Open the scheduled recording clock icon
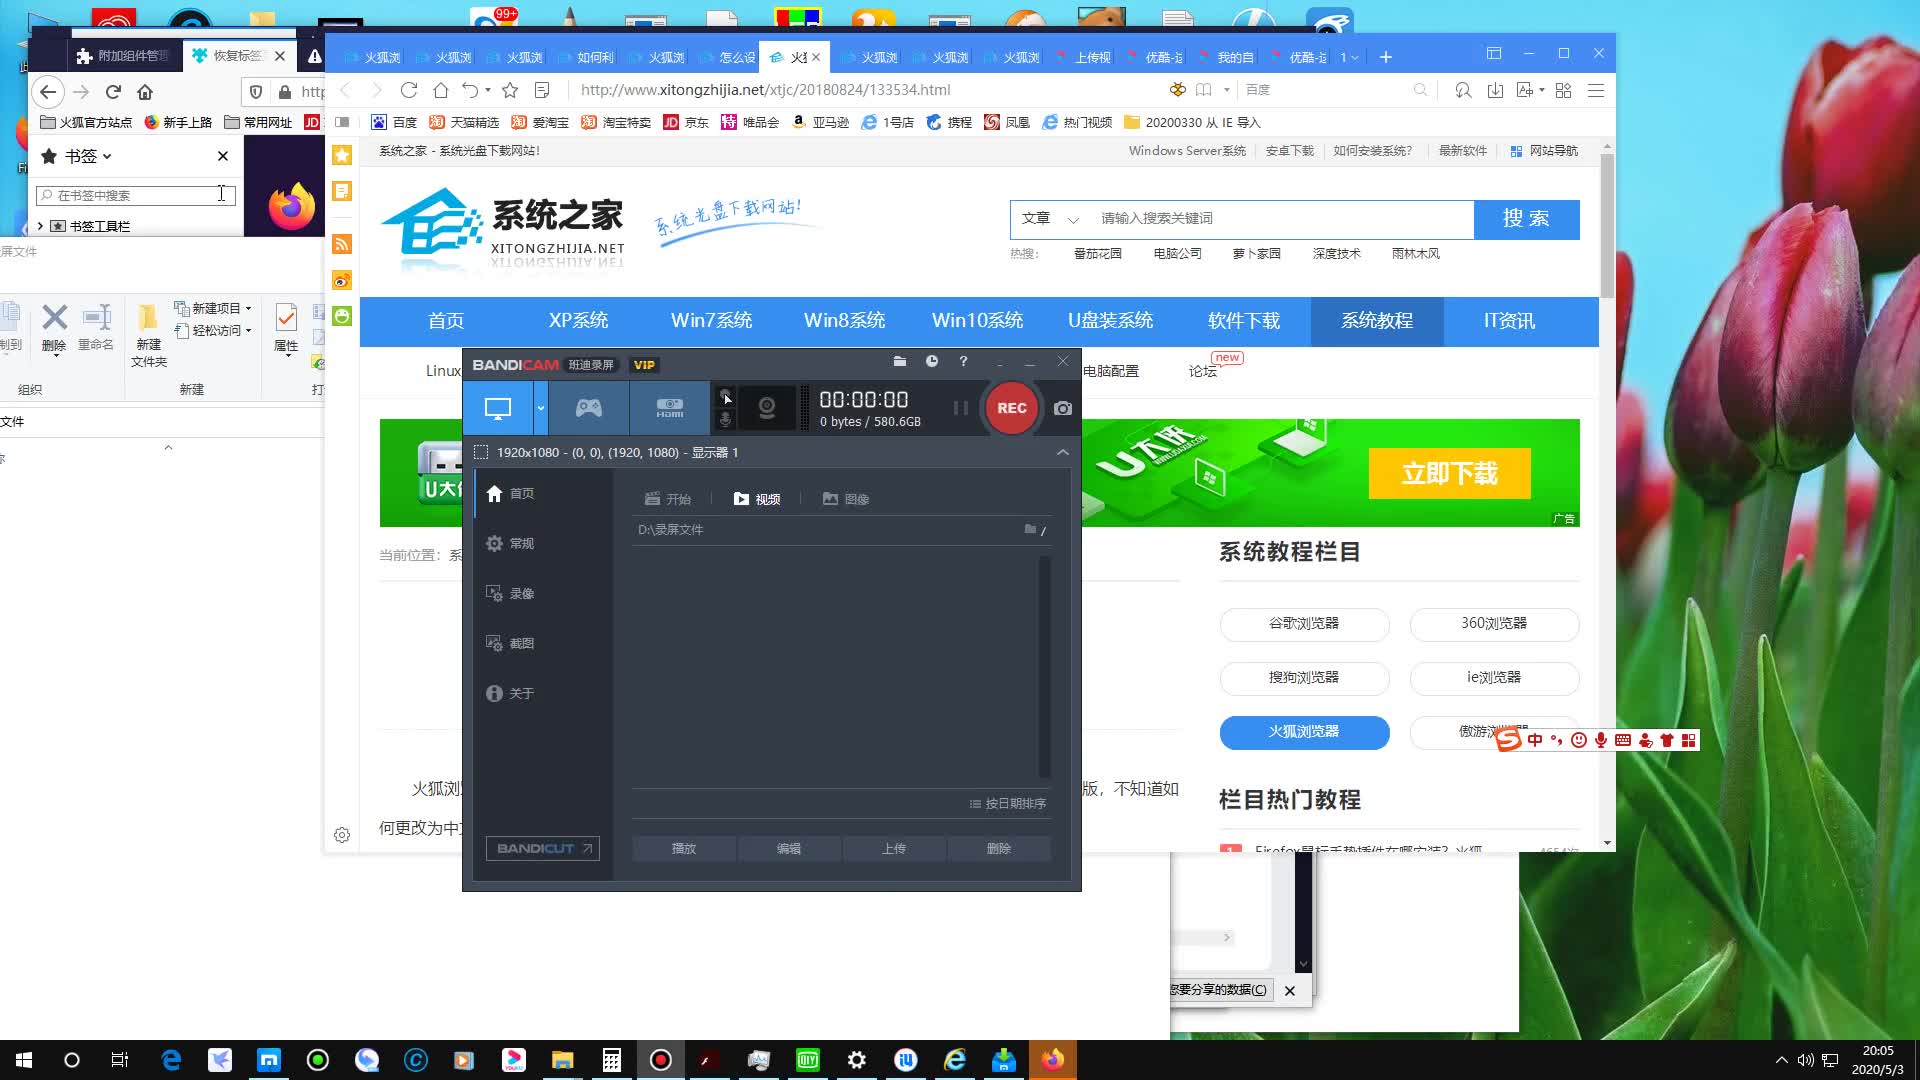1920x1080 pixels. pos(931,362)
